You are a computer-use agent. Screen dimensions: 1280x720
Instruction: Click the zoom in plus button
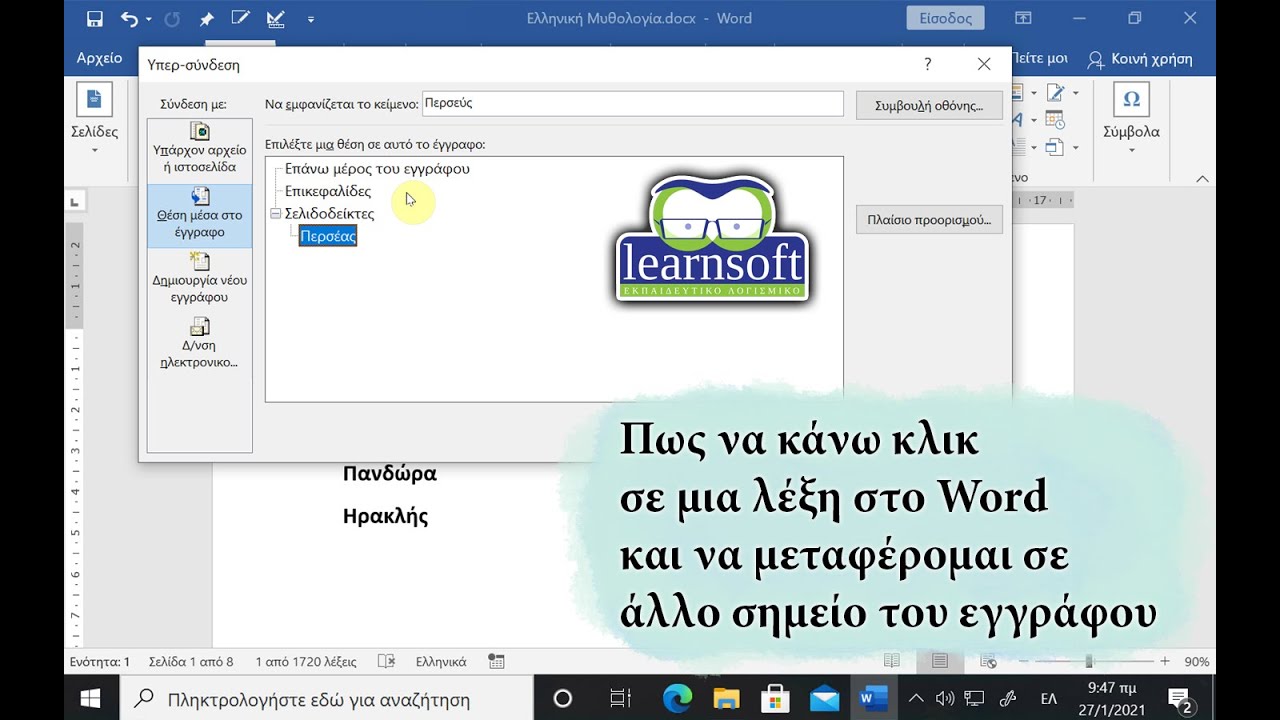point(1164,662)
